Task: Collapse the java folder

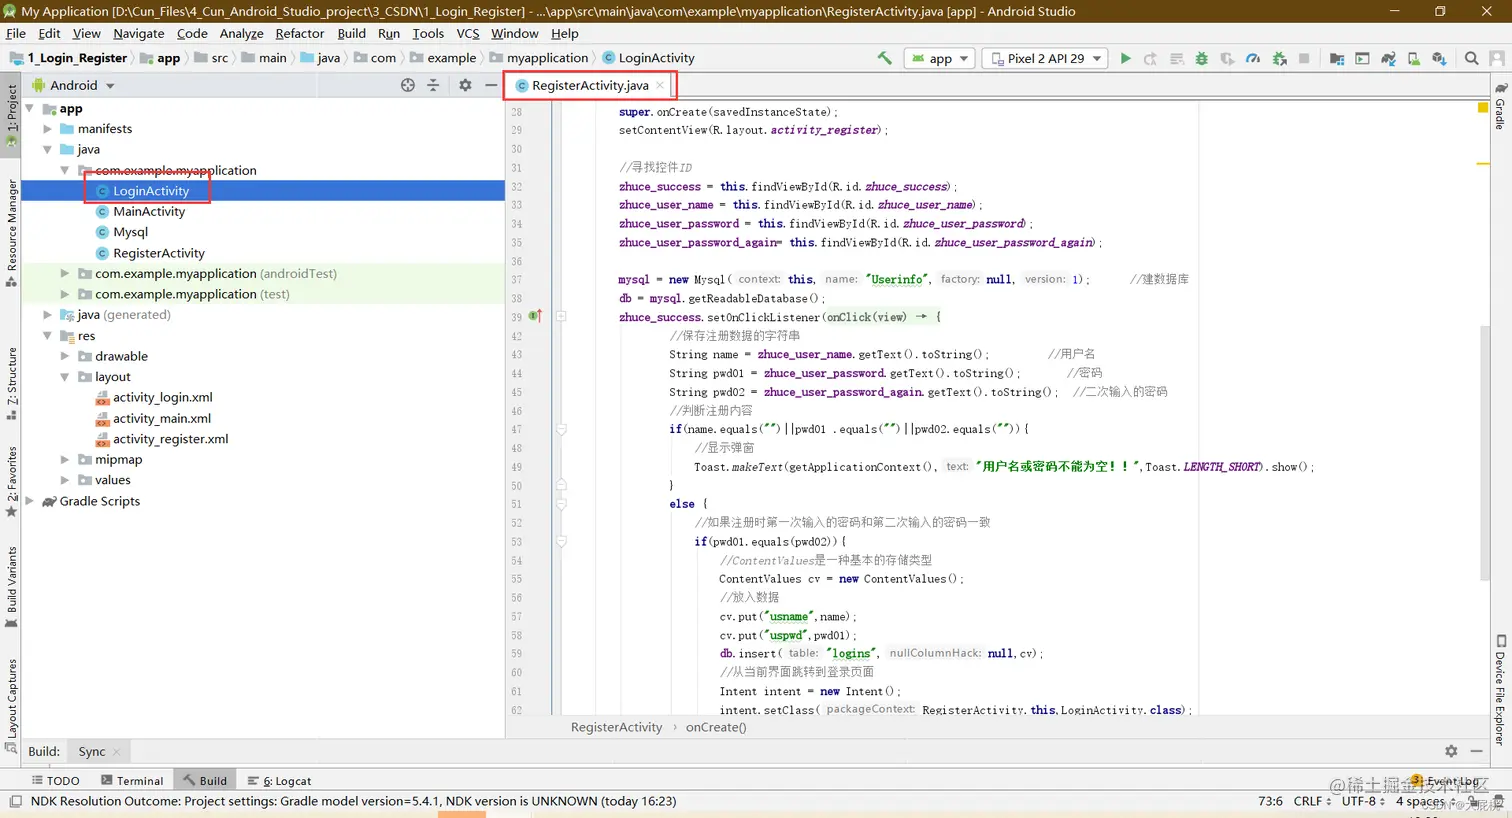Action: 47,149
